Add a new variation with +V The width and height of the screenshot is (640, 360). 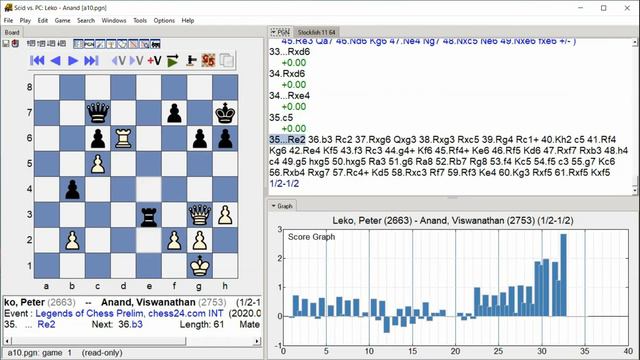(x=154, y=61)
